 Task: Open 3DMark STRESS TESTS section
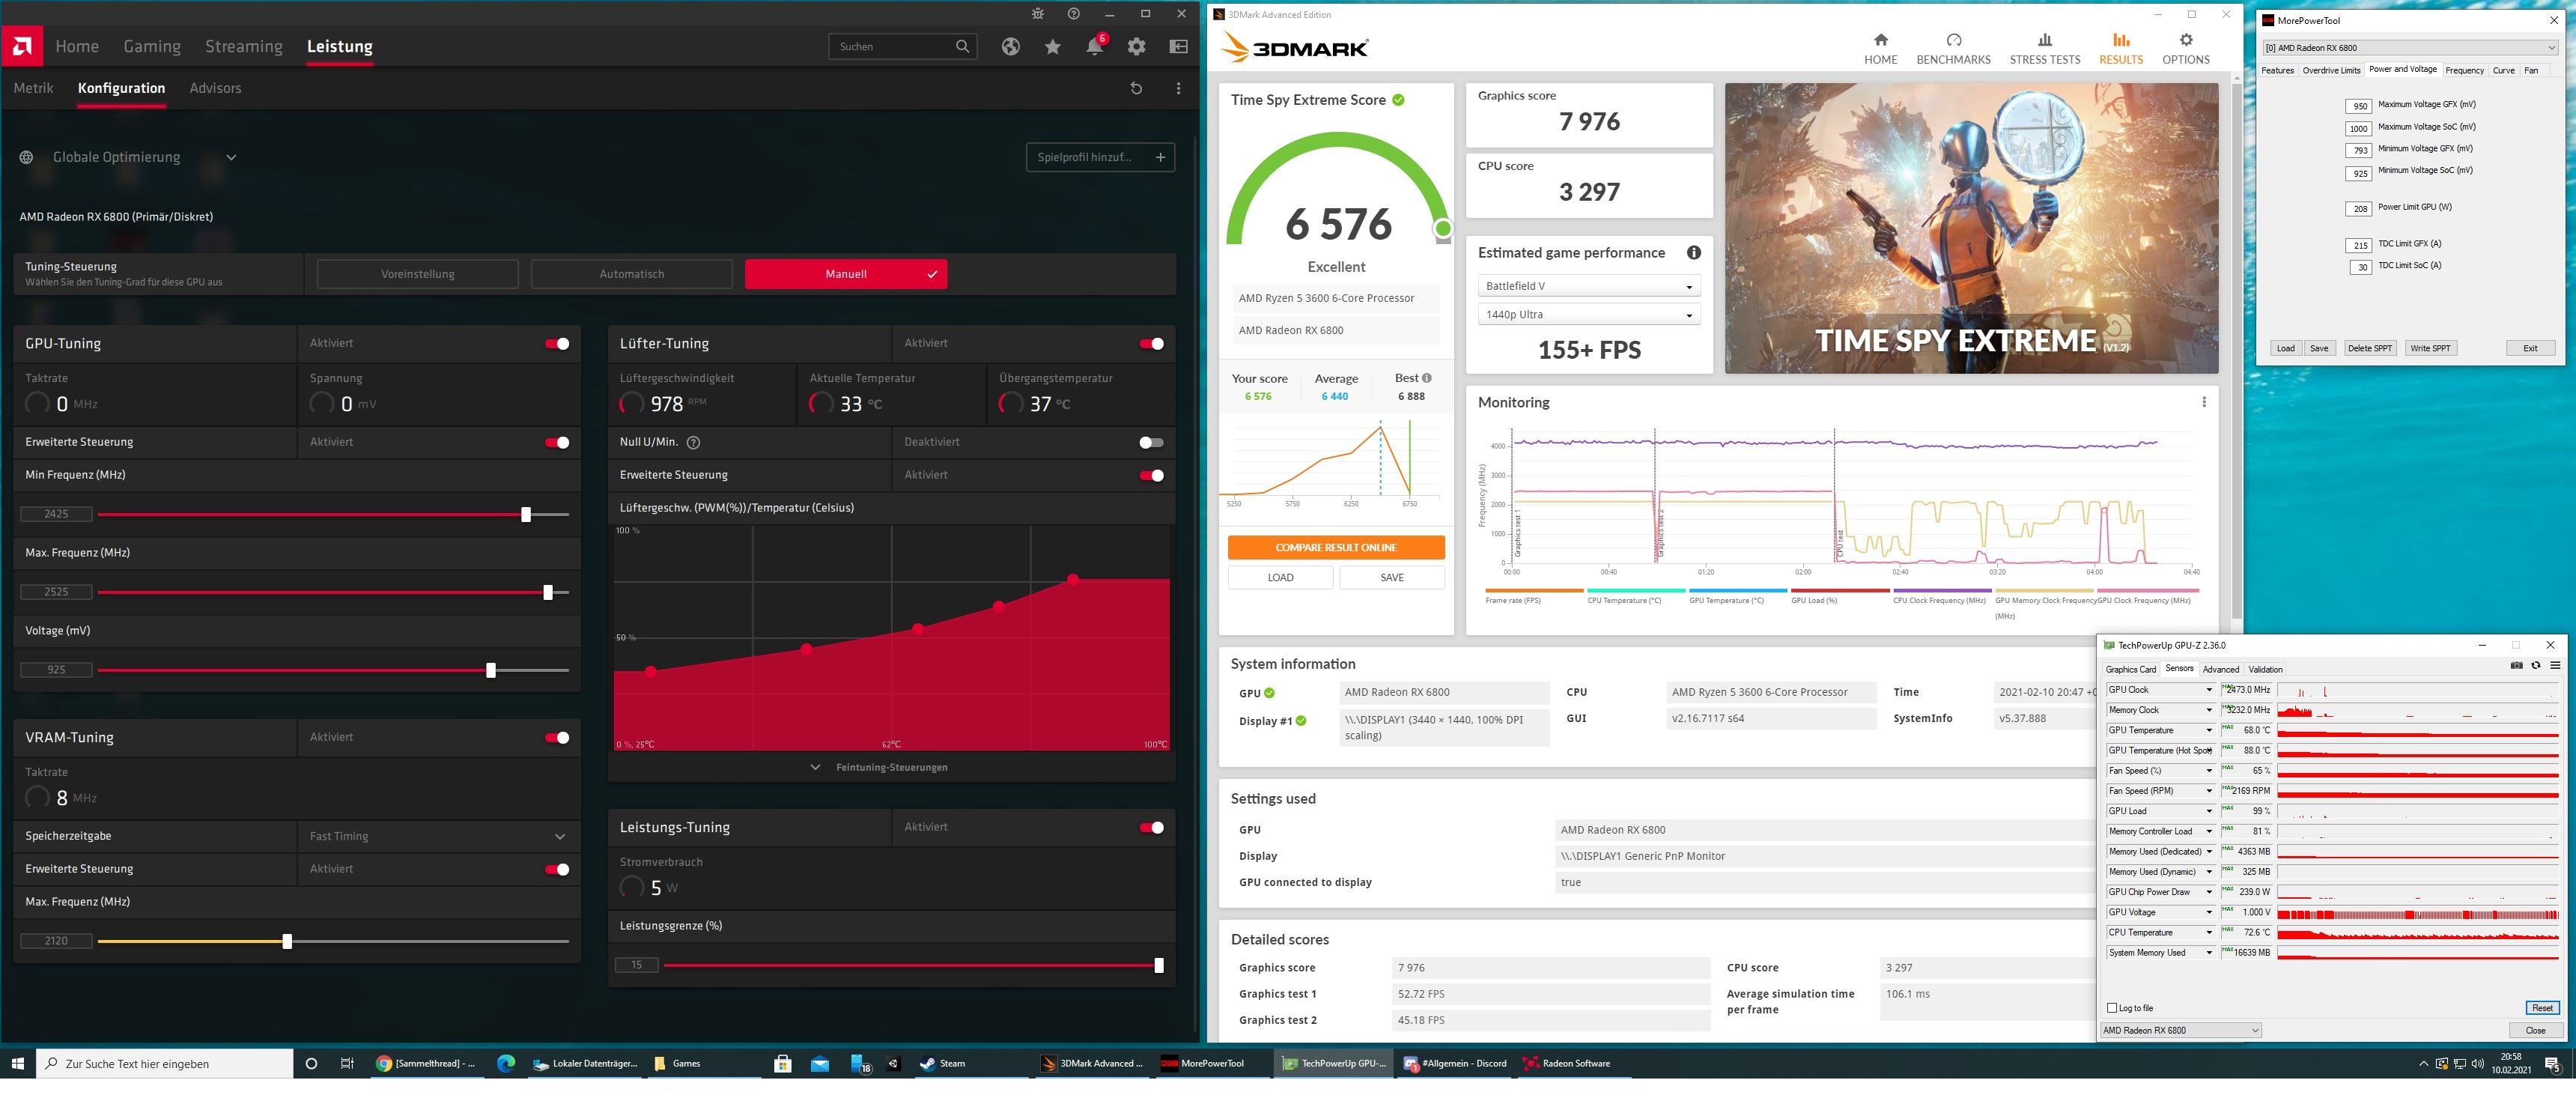click(x=2045, y=48)
